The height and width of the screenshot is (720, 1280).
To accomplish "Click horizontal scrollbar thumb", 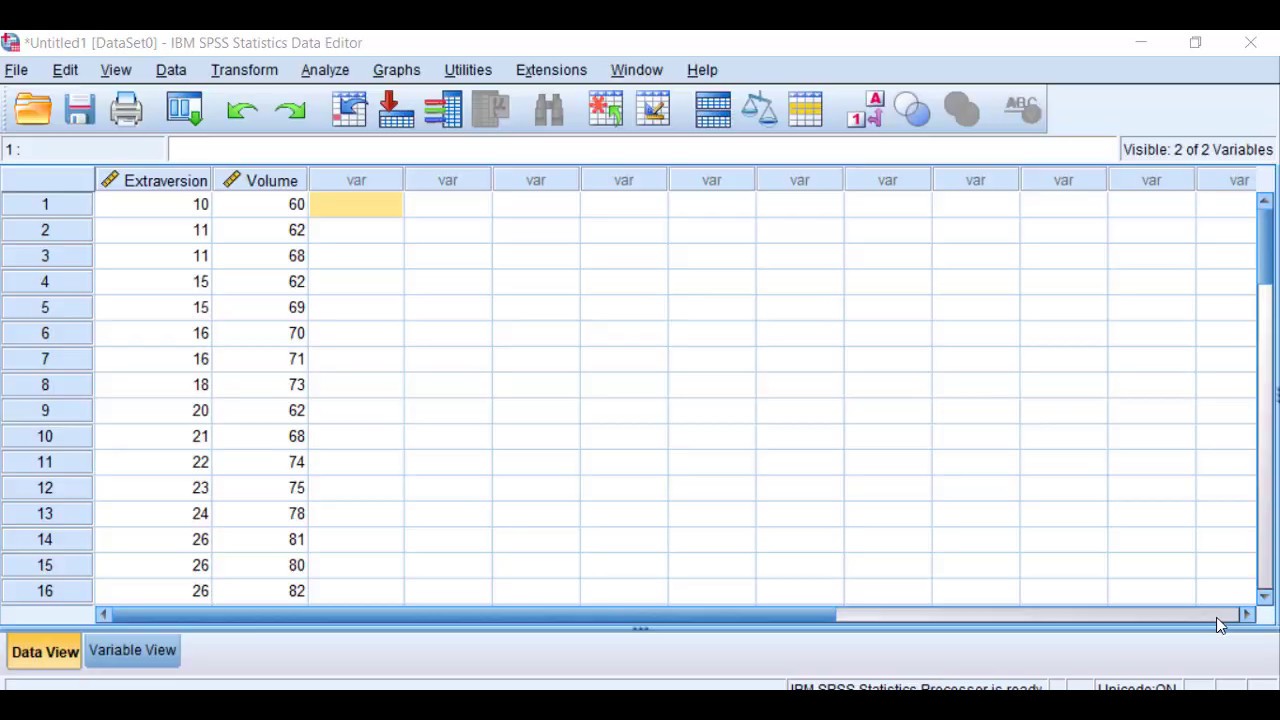I will (473, 615).
